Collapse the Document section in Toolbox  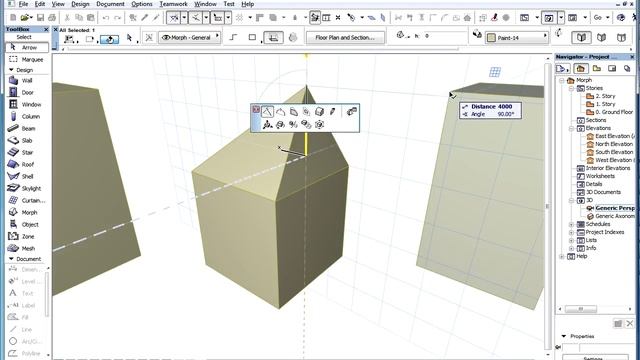pos(11,259)
